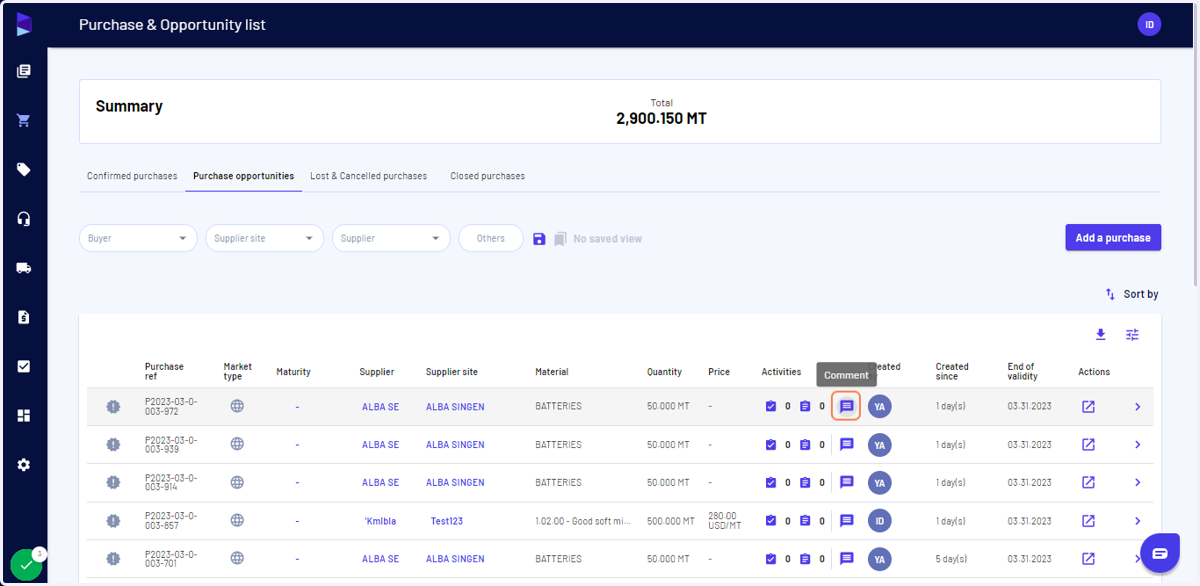The image size is (1200, 586).
Task: Open the shopping cart sidebar icon
Action: tap(24, 120)
